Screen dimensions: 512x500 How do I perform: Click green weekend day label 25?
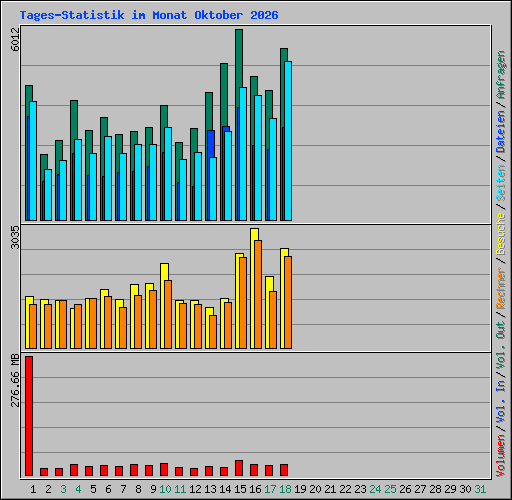pyautogui.click(x=390, y=489)
